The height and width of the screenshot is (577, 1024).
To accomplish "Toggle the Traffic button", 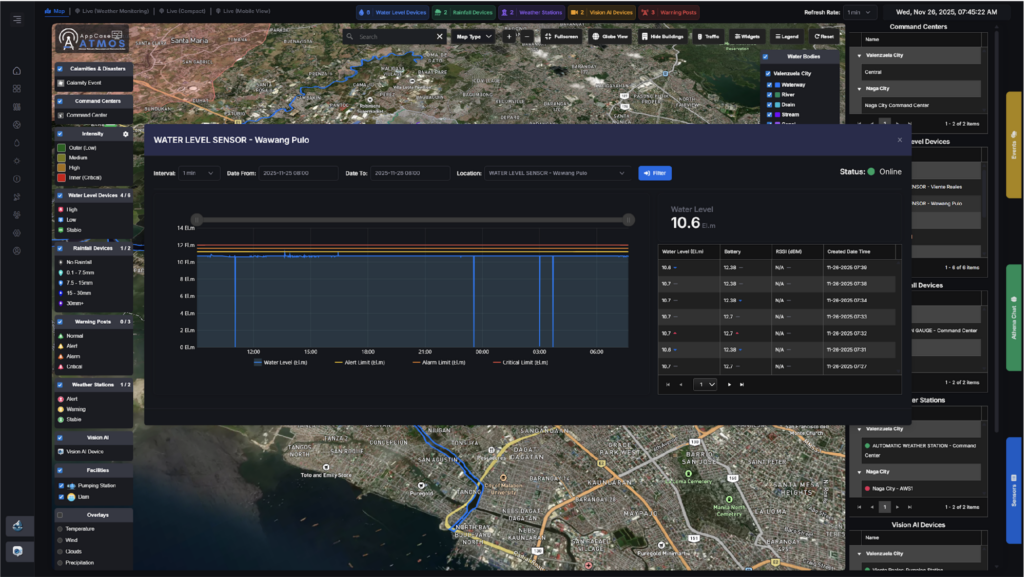I will point(708,37).
